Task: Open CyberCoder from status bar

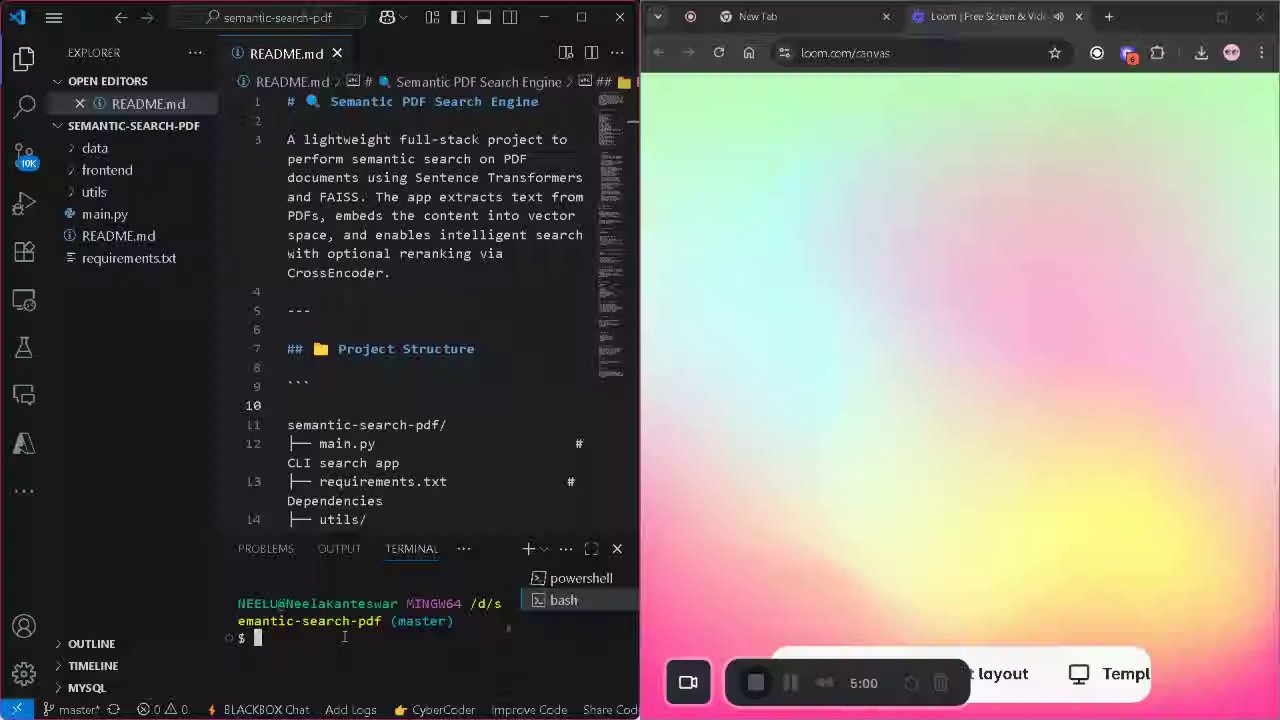Action: [x=435, y=710]
